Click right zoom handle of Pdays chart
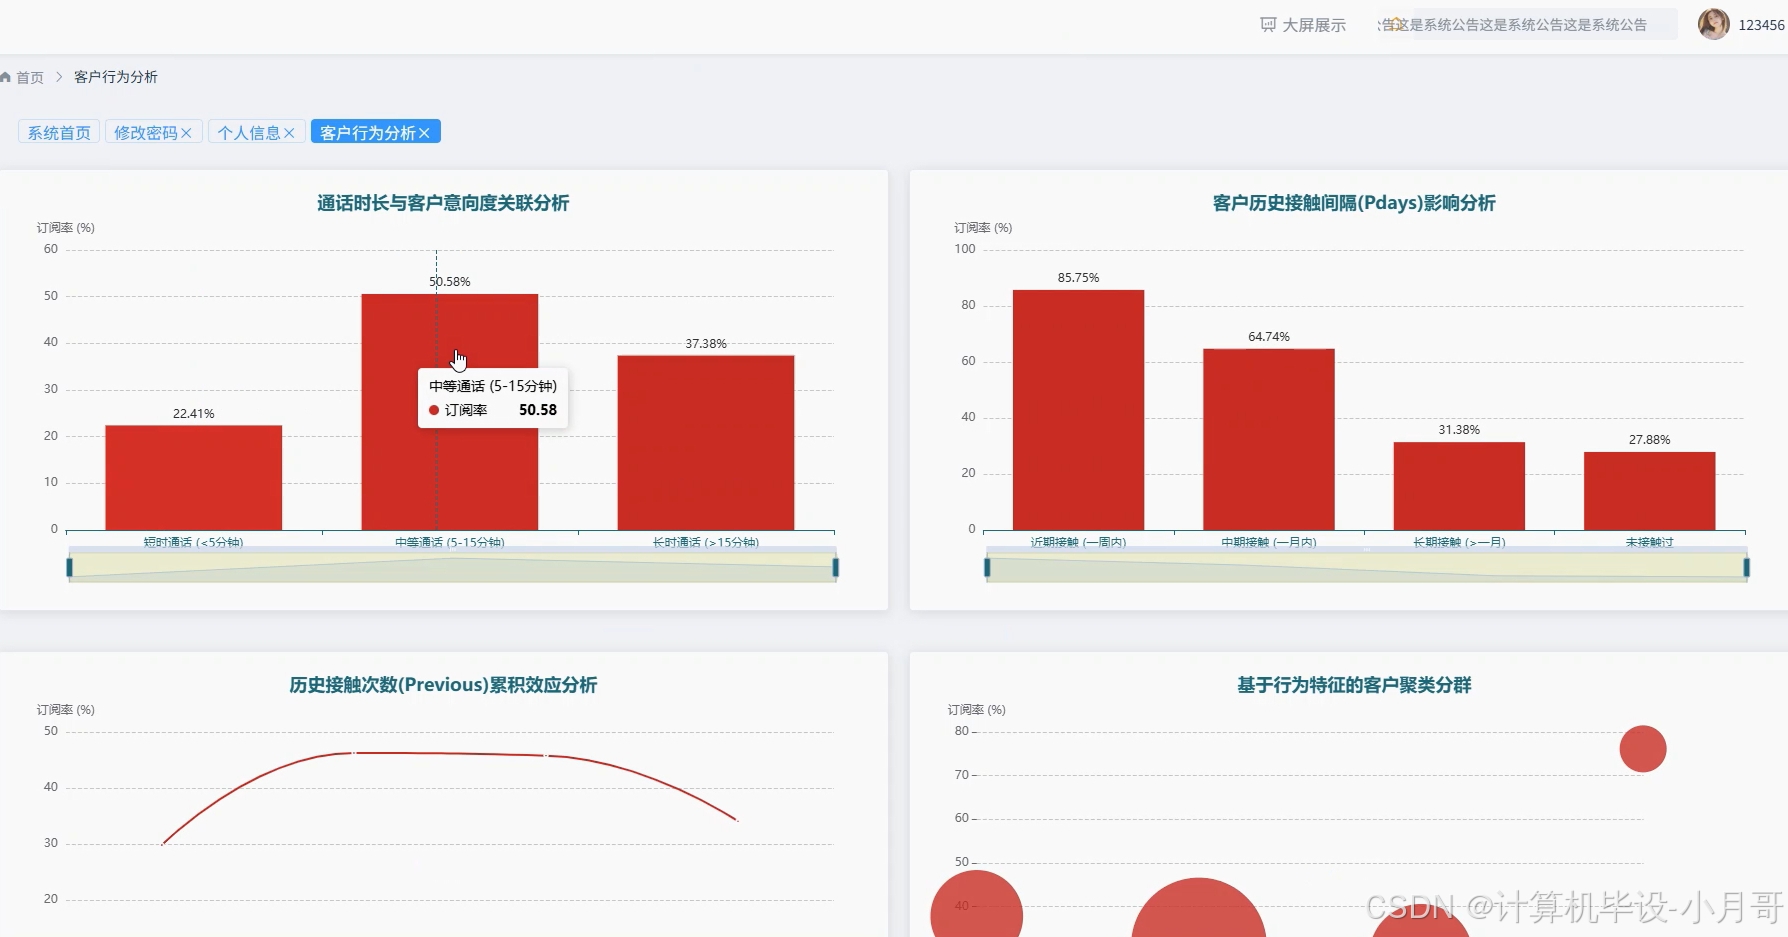 click(x=1747, y=568)
